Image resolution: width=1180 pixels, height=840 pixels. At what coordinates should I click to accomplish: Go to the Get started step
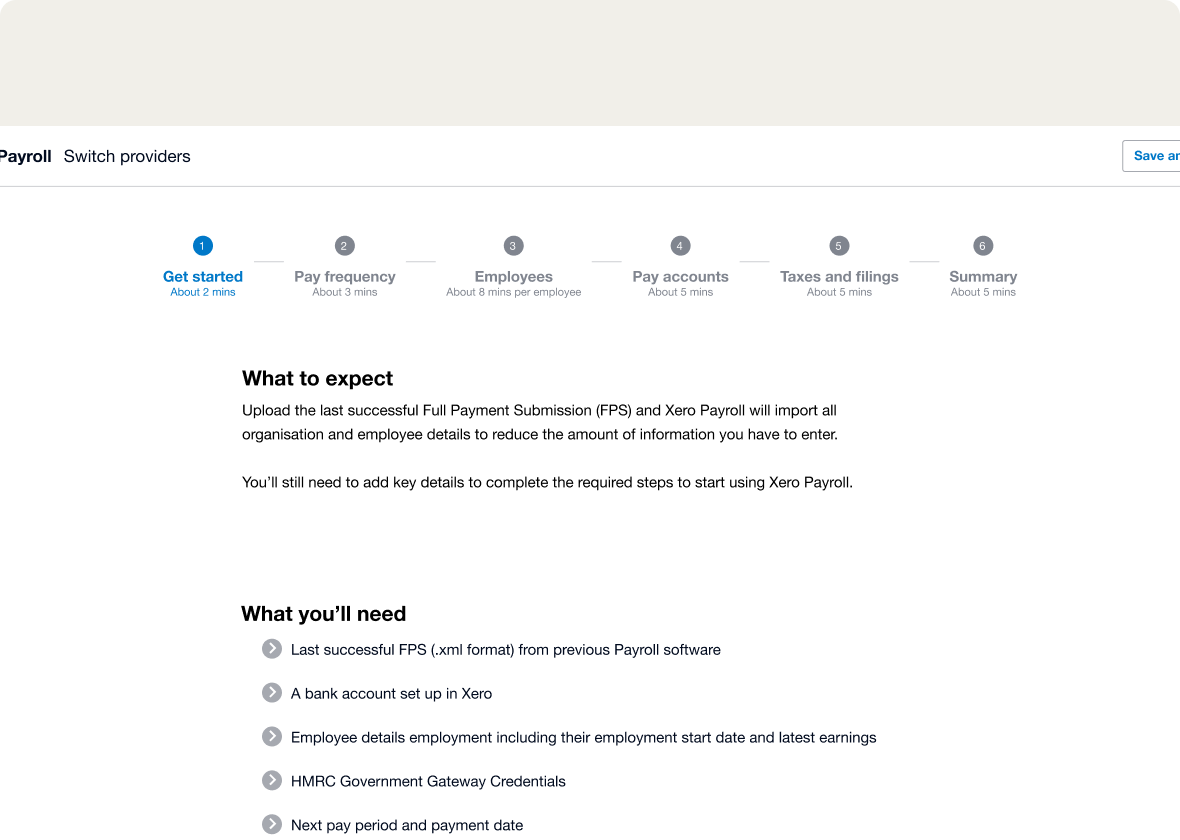203,277
